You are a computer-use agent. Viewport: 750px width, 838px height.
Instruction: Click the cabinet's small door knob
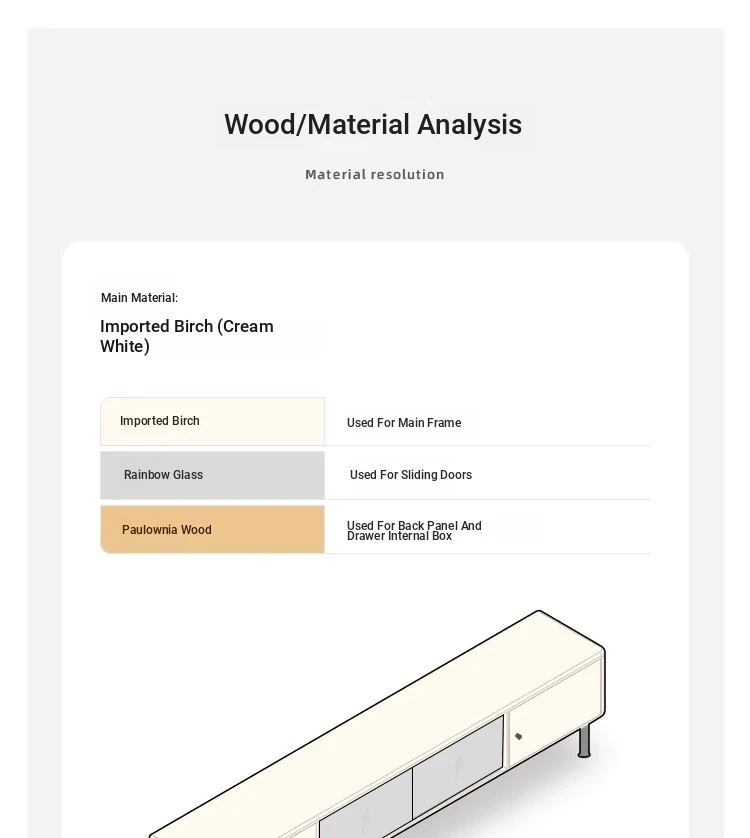[518, 736]
